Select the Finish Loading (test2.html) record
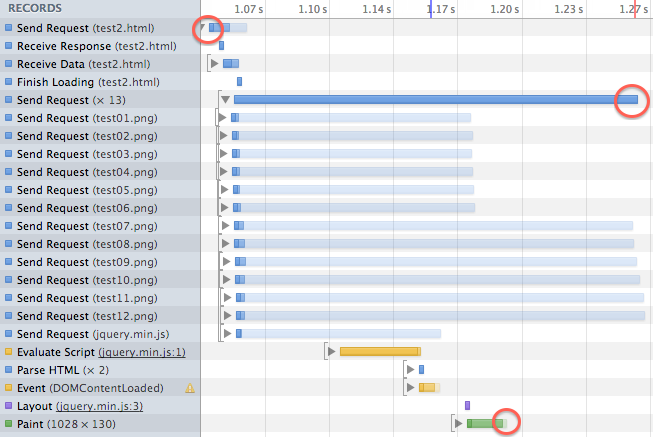The image size is (653, 437). (x=100, y=82)
